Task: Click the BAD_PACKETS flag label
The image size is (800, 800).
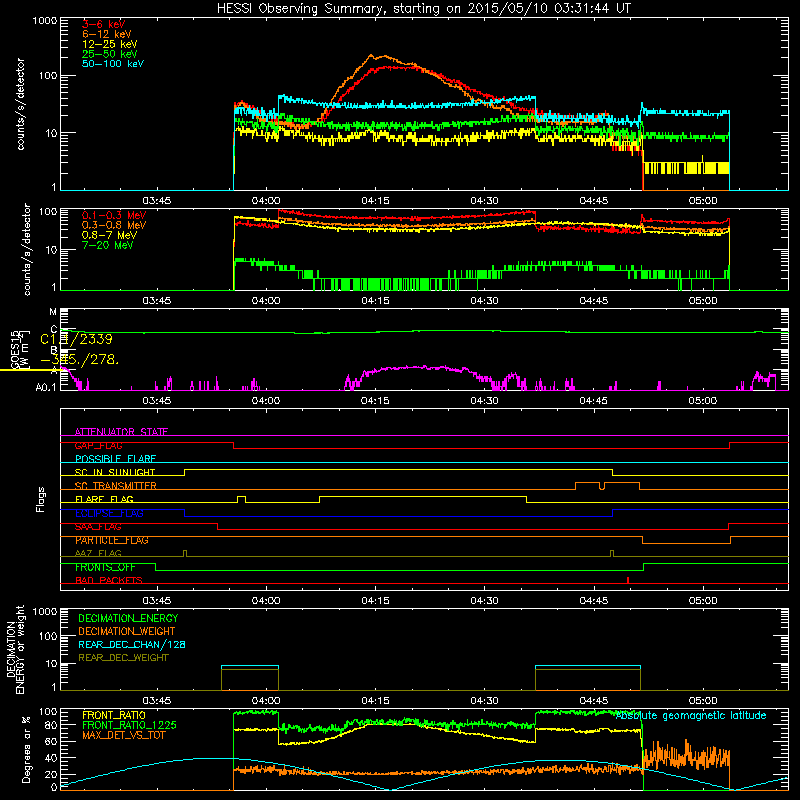Action: (109, 580)
